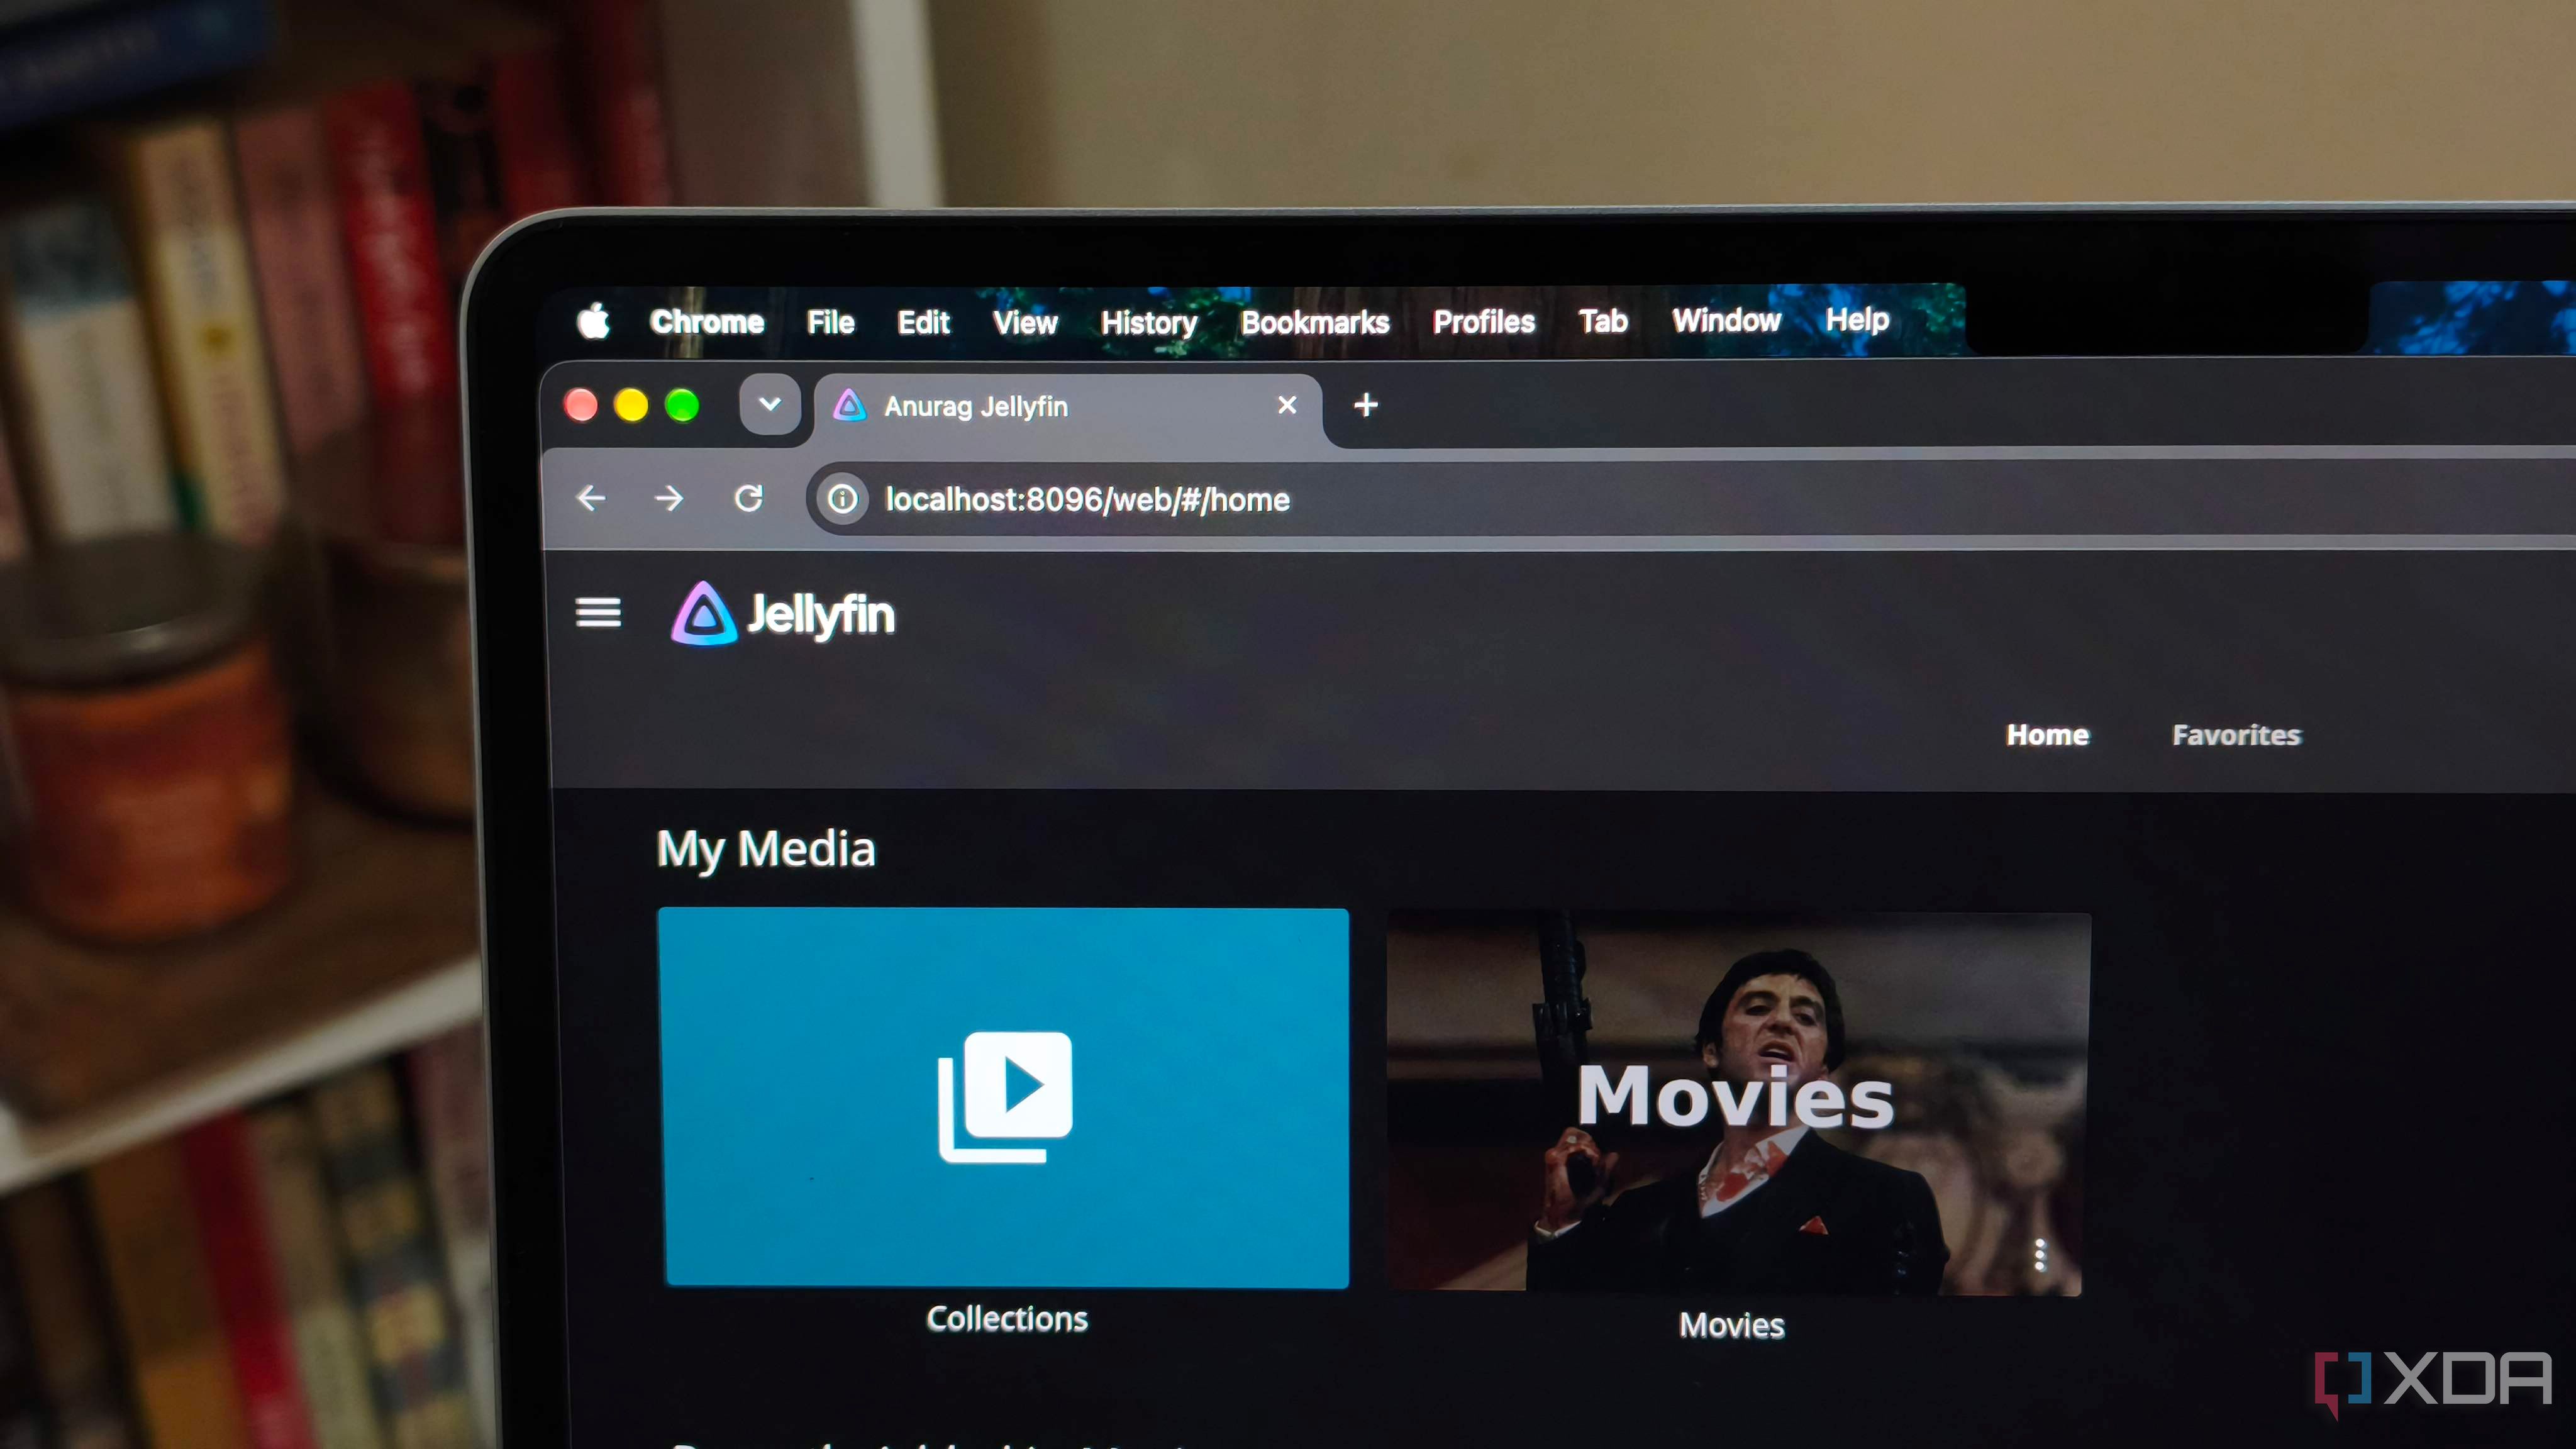Open a new browser tab

[1366, 405]
